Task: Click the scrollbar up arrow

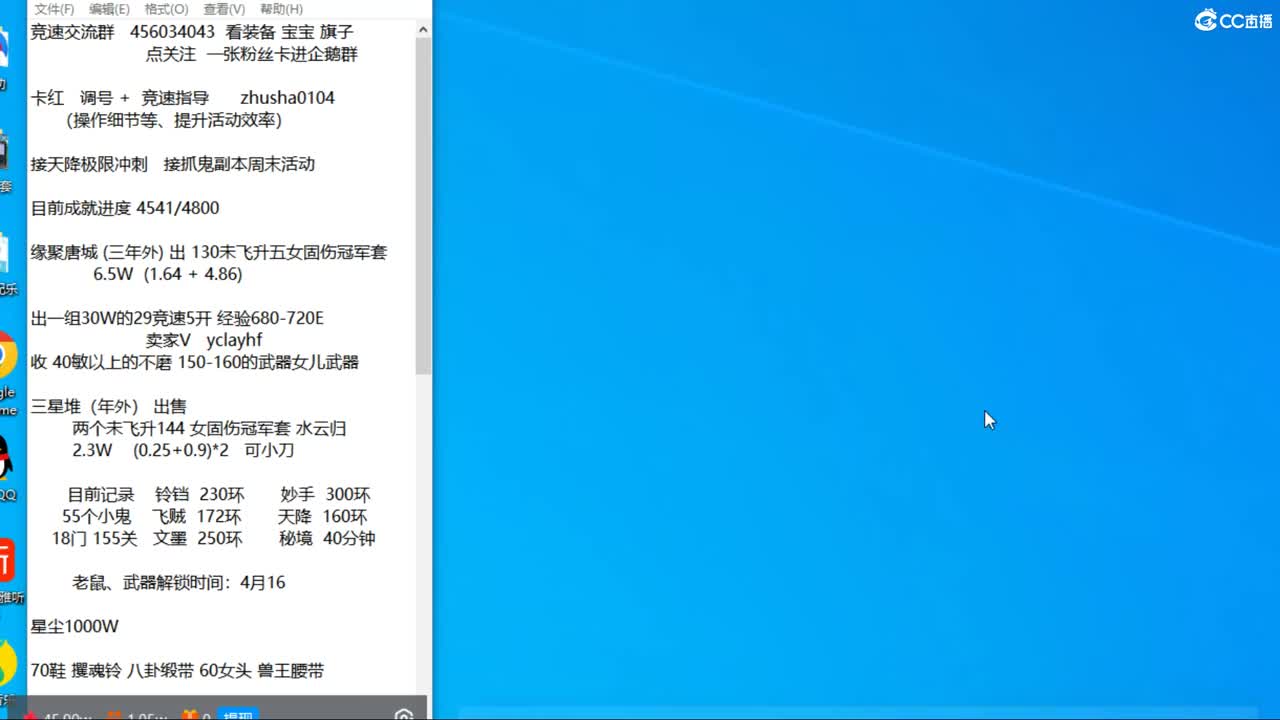Action: pyautogui.click(x=423, y=29)
